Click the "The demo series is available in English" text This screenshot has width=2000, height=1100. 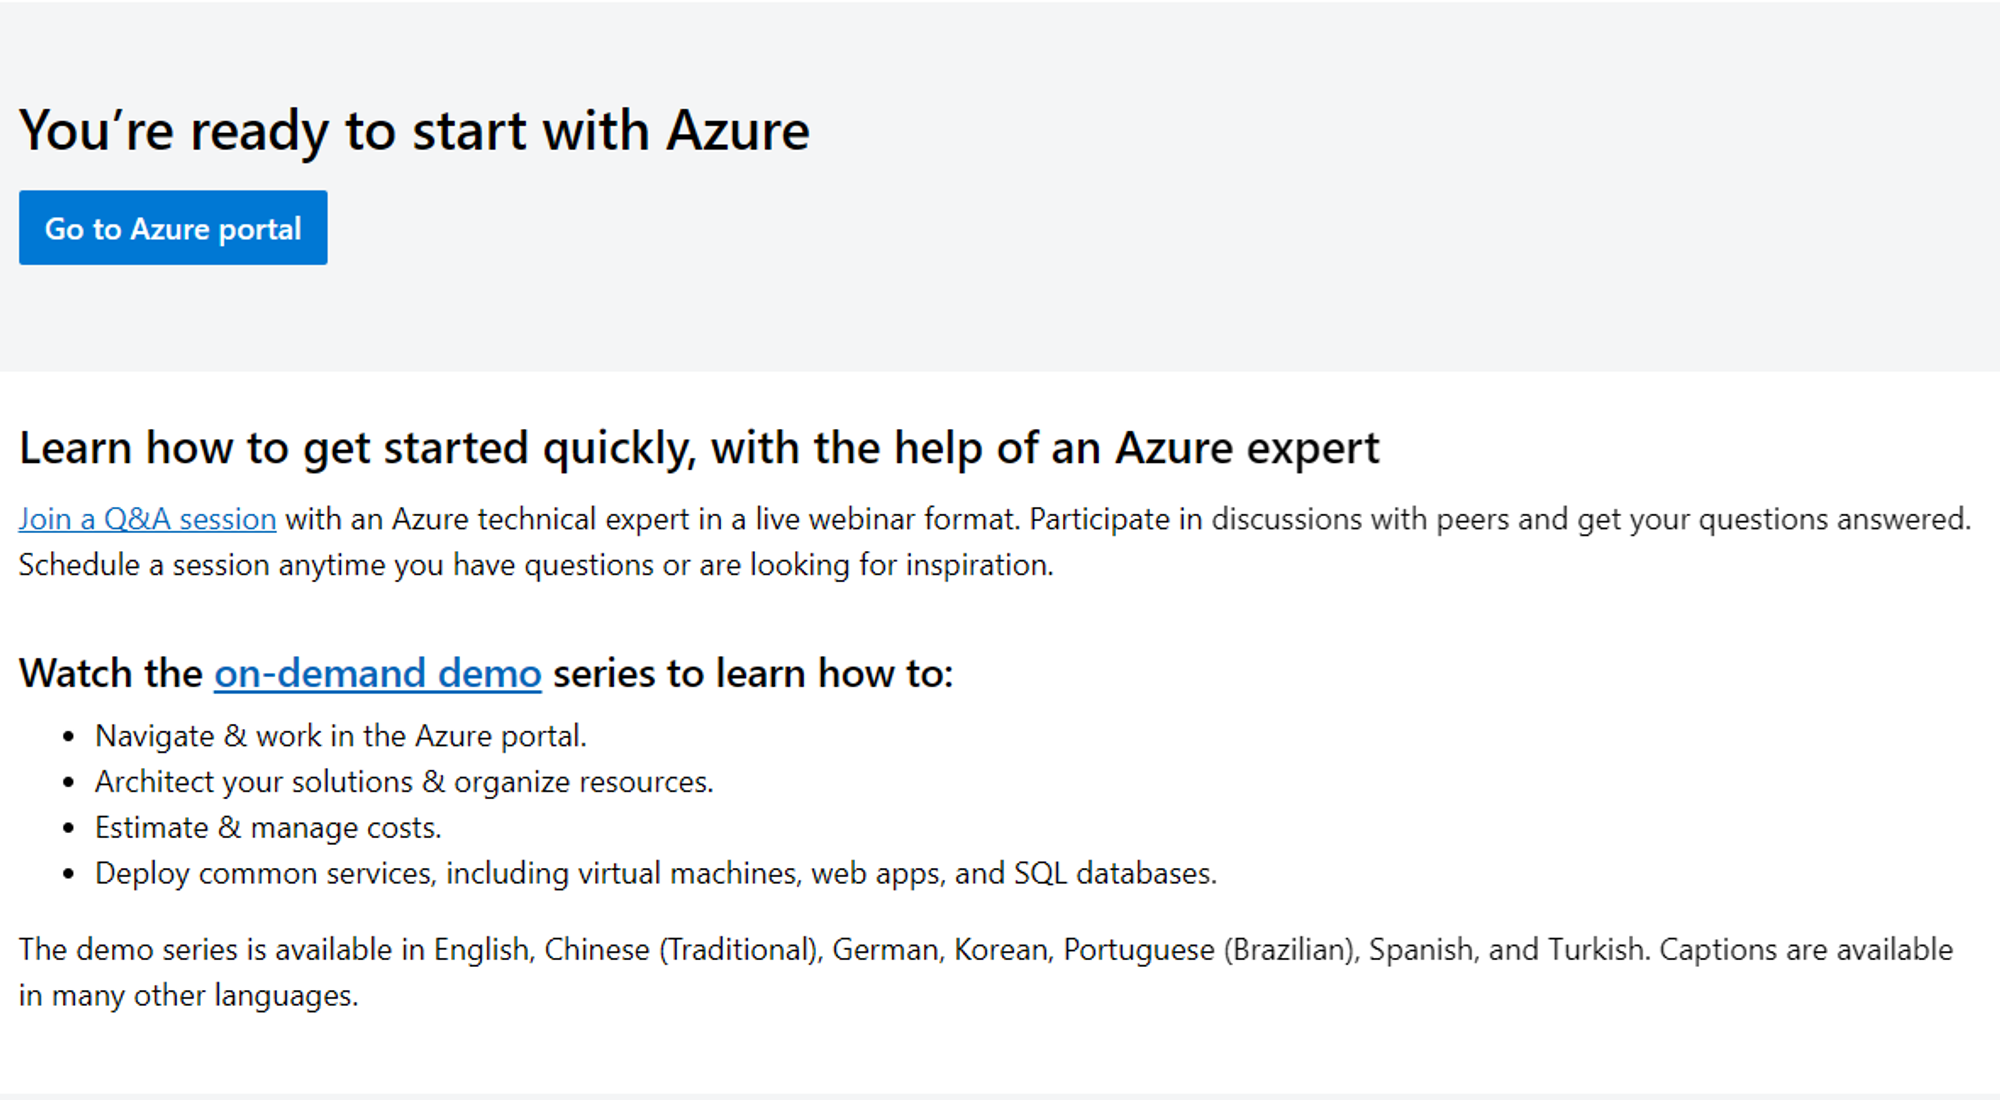pos(275,949)
